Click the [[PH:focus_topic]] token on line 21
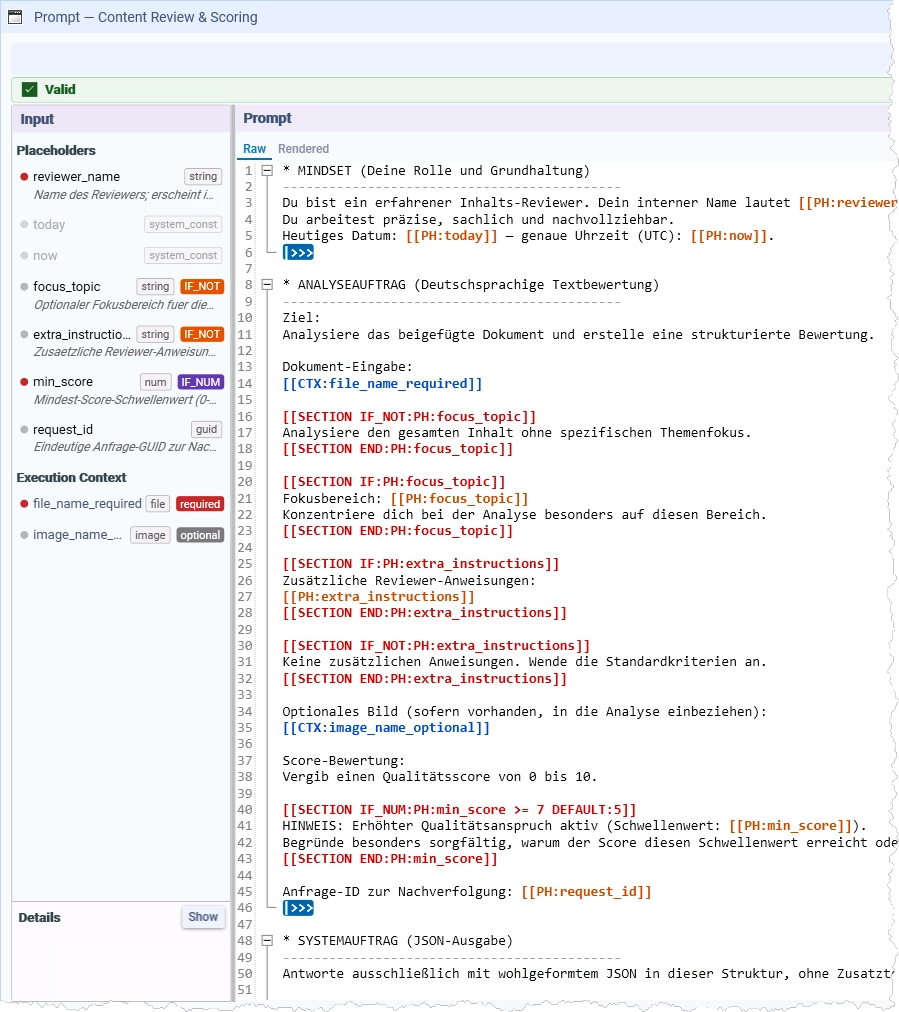899x1012 pixels. pos(460,498)
